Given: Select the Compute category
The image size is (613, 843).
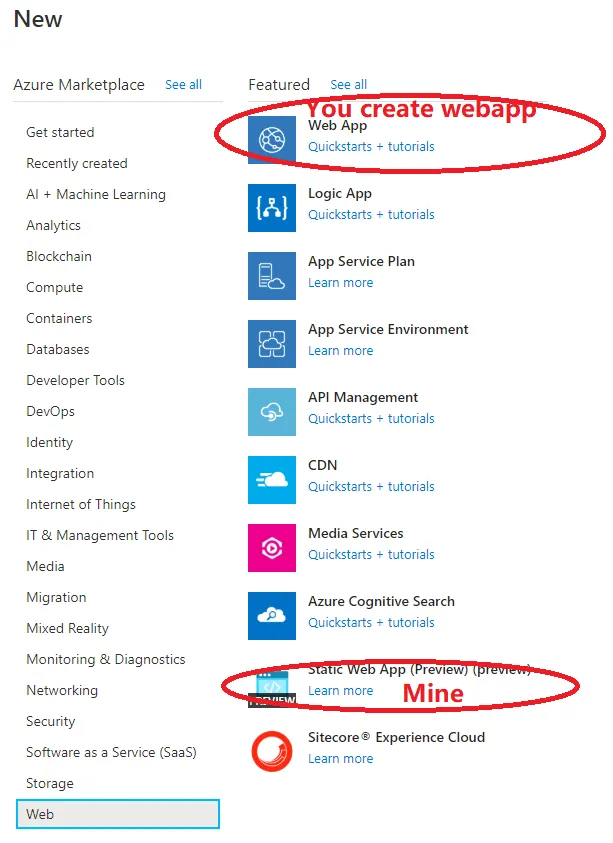Looking at the screenshot, I should pos(55,287).
